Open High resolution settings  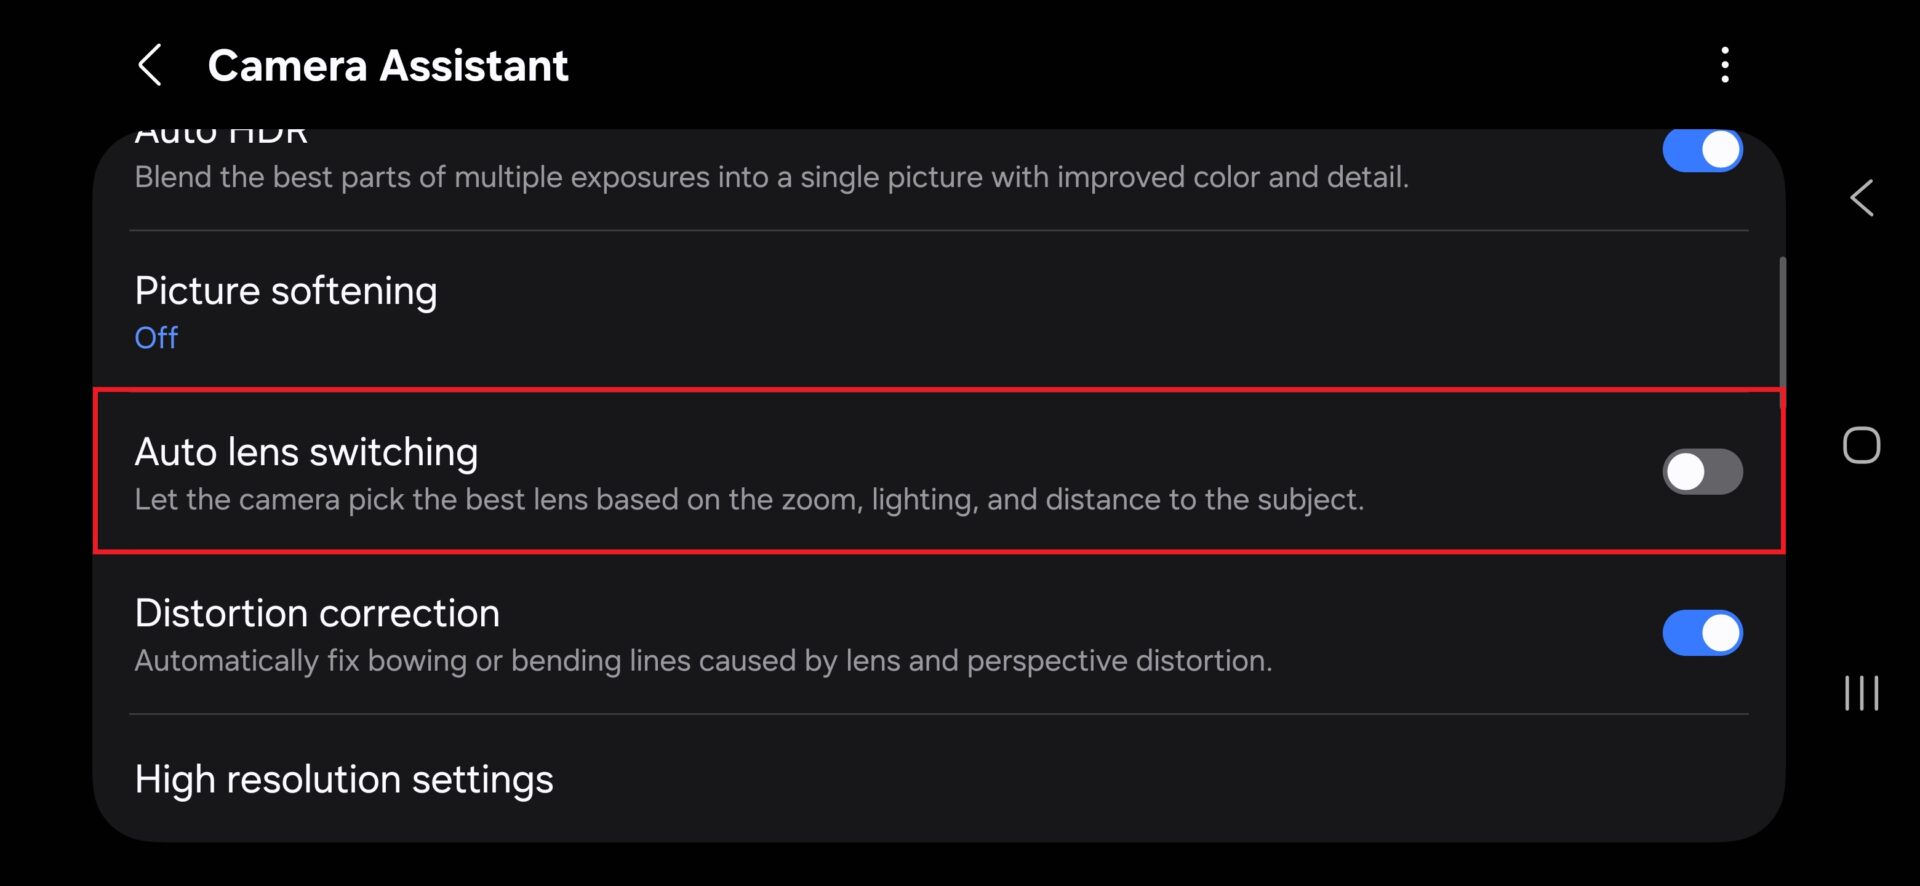tap(344, 779)
